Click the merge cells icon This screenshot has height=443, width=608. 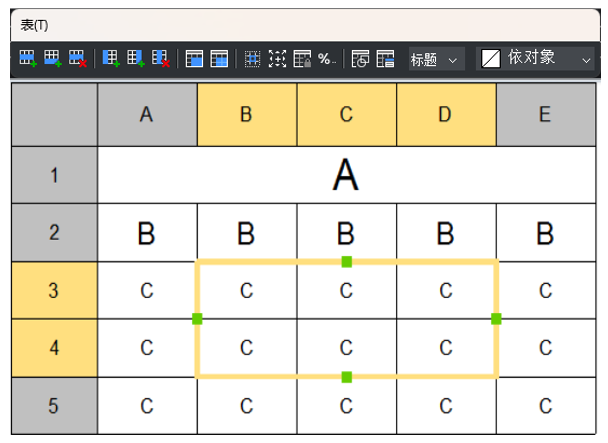tap(194, 59)
